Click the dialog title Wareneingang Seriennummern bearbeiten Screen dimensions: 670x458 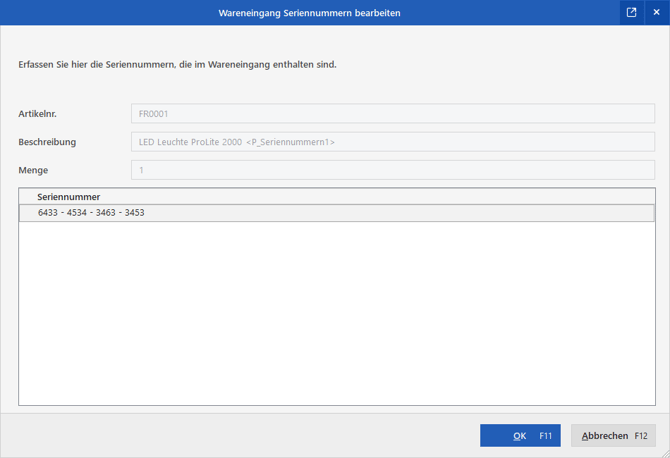[x=309, y=13]
